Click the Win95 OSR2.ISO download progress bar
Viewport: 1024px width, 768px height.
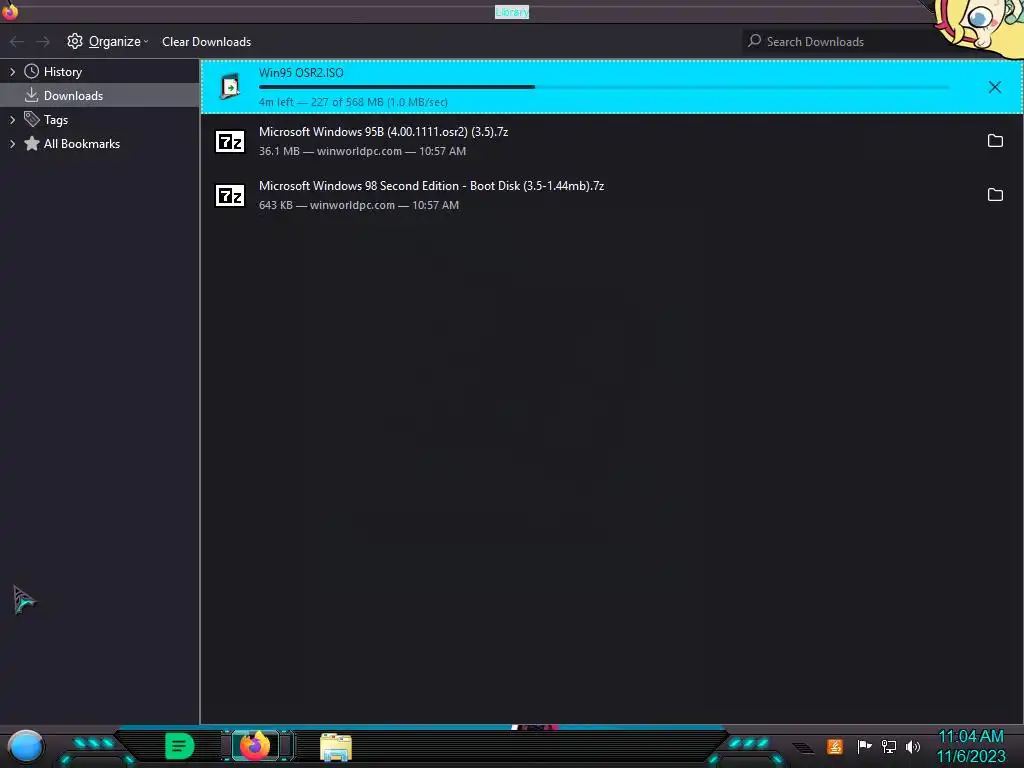pos(603,87)
